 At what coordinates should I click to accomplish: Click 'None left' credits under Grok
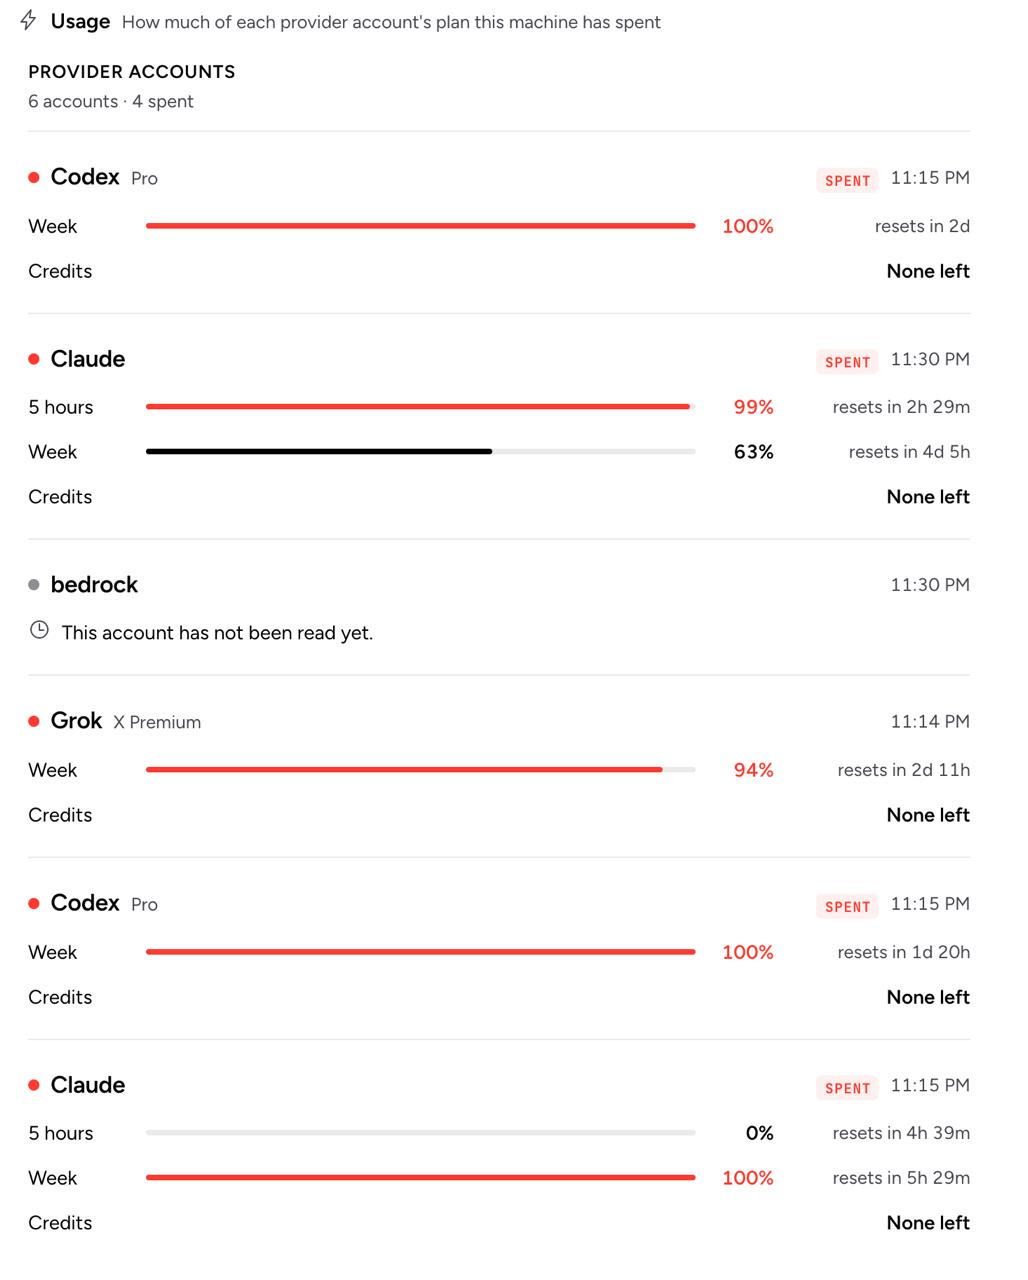(x=928, y=815)
